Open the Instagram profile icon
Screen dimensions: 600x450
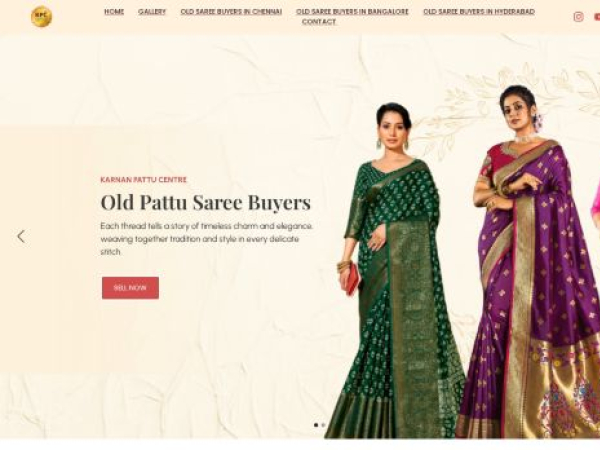click(x=578, y=17)
